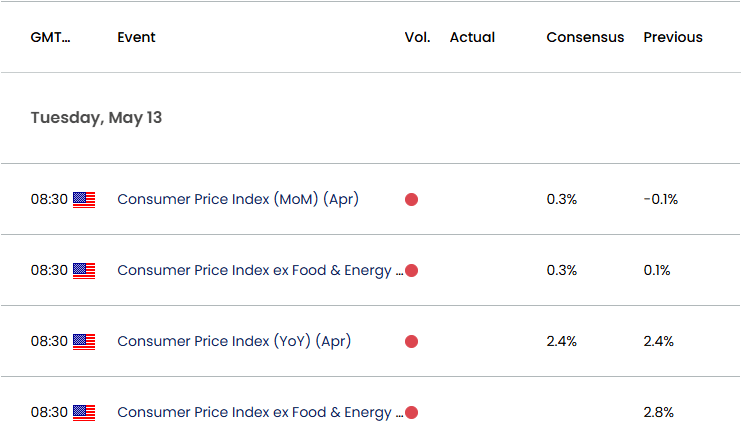Screen dimensions: 742x444
Task: Open the first CPI ex Food & Energy event
Action: [x=260, y=270]
